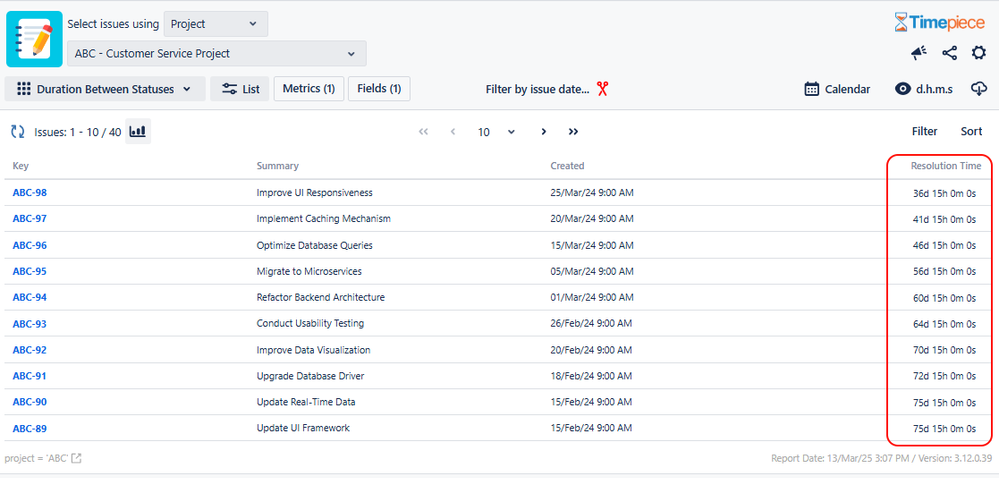The height and width of the screenshot is (478, 999).
Task: Click the Timepiece logo
Action: [x=940, y=23]
